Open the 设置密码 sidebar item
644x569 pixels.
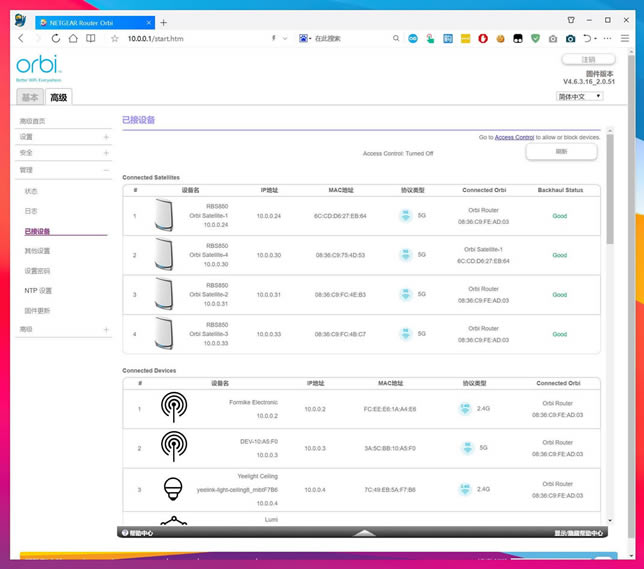click(x=37, y=271)
